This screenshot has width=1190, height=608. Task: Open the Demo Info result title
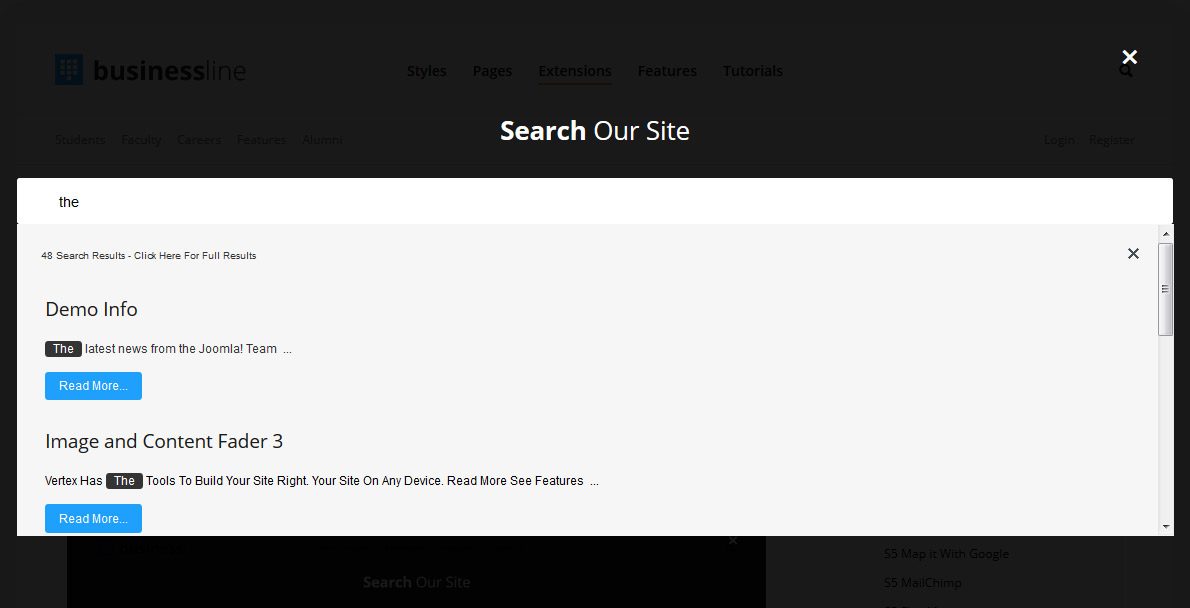91,310
